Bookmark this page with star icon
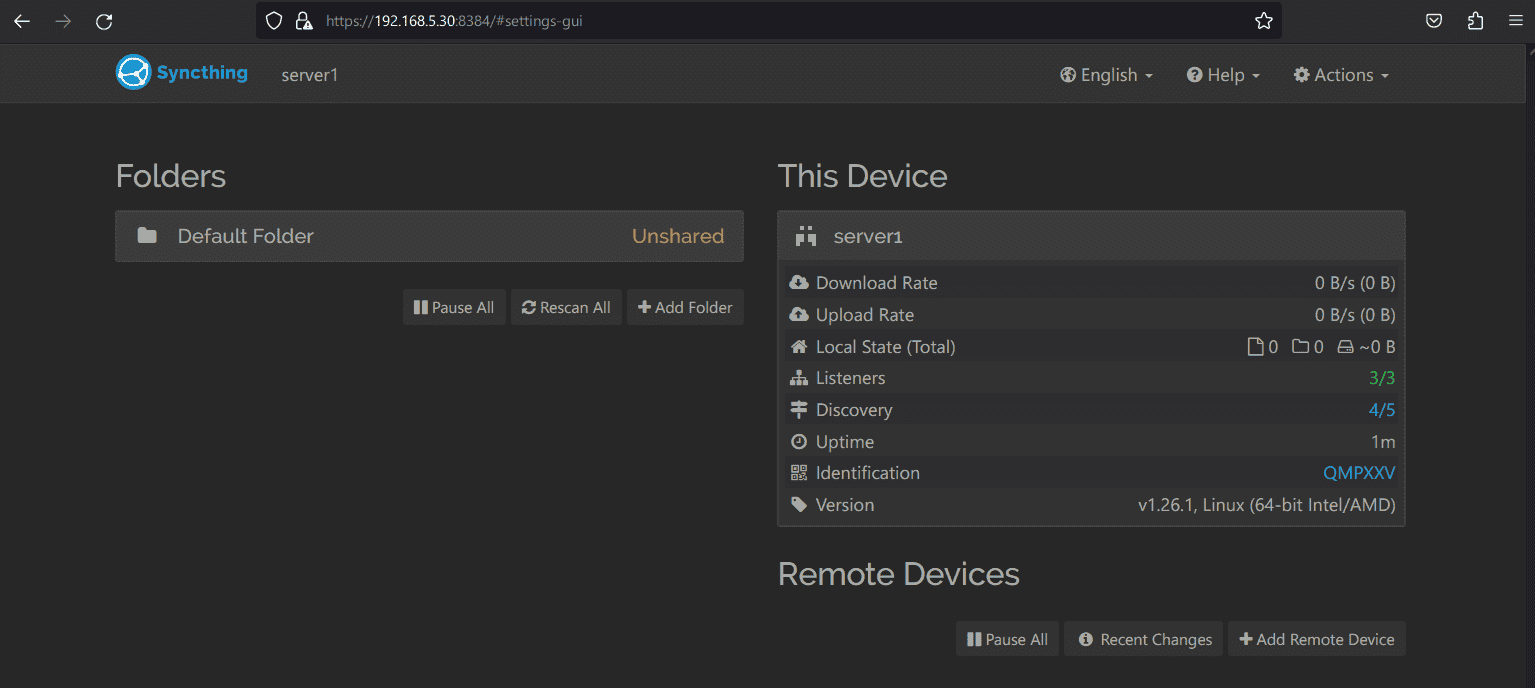1535x688 pixels. coord(1264,20)
